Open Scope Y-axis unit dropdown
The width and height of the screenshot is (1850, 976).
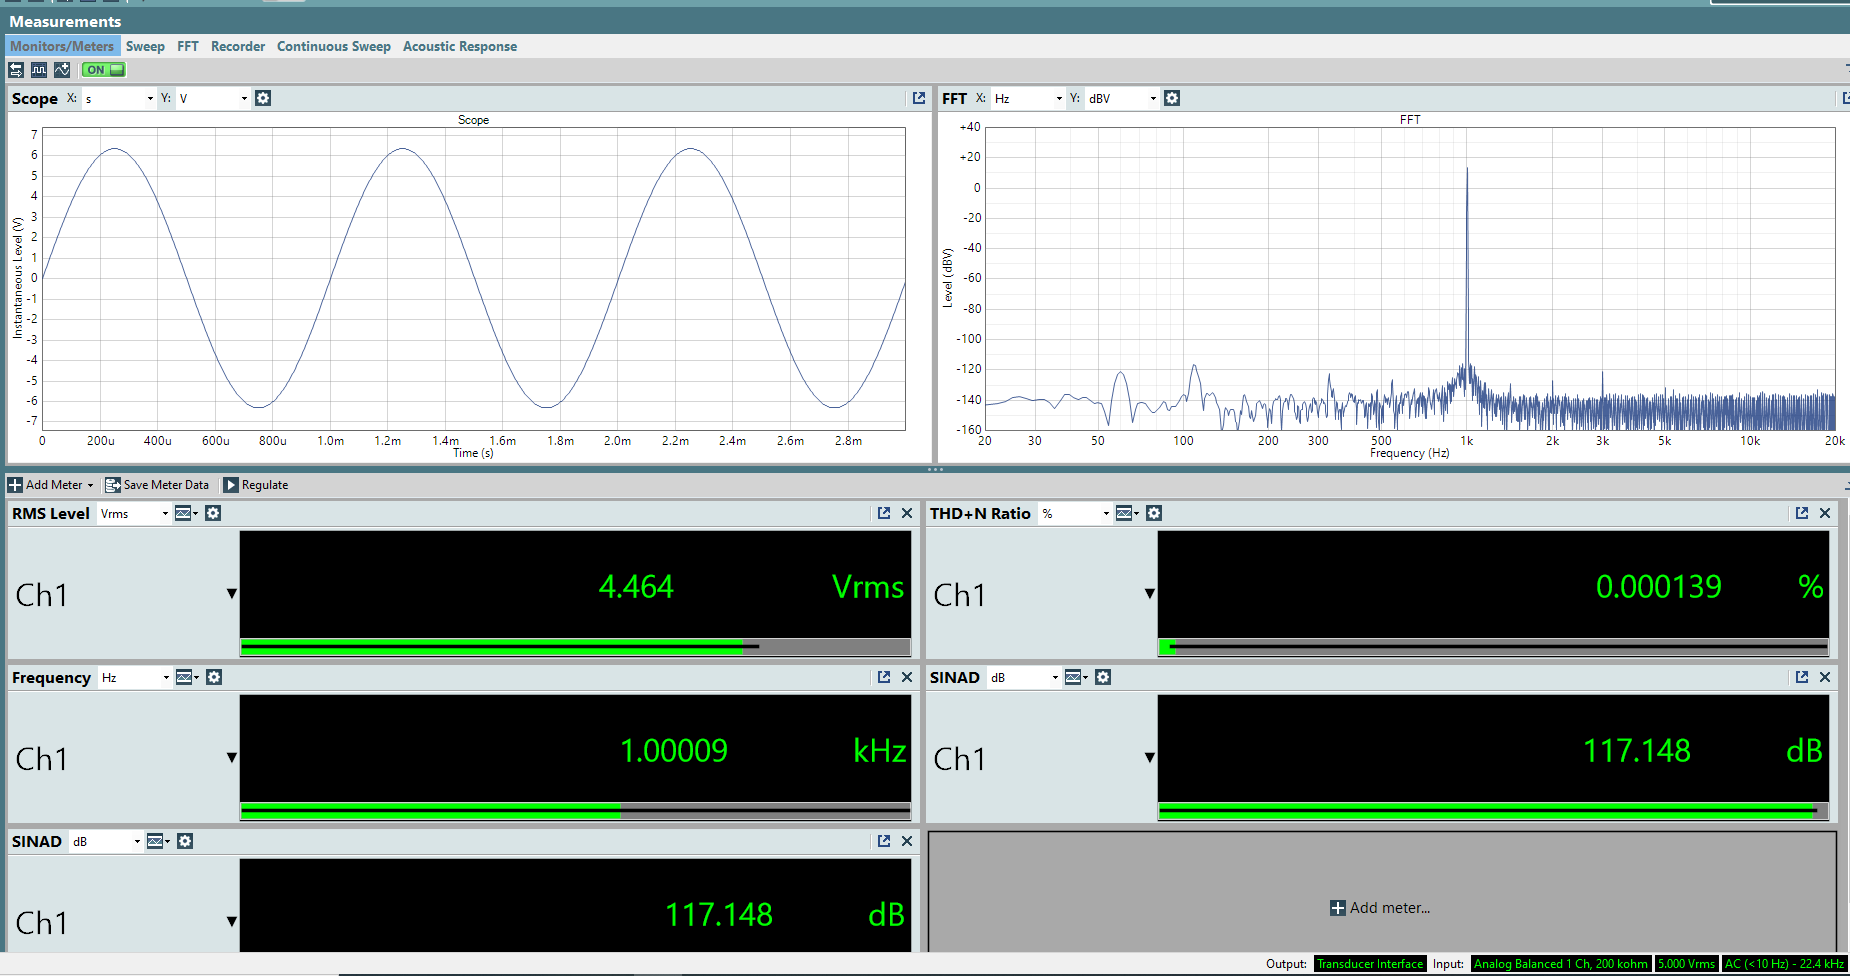pyautogui.click(x=213, y=98)
